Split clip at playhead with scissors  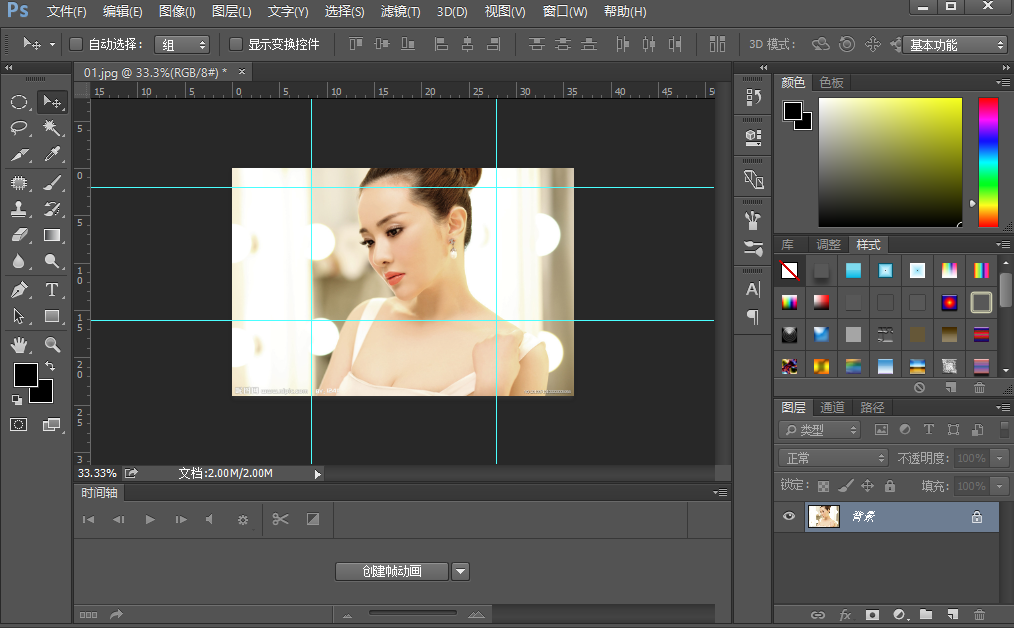coord(280,519)
